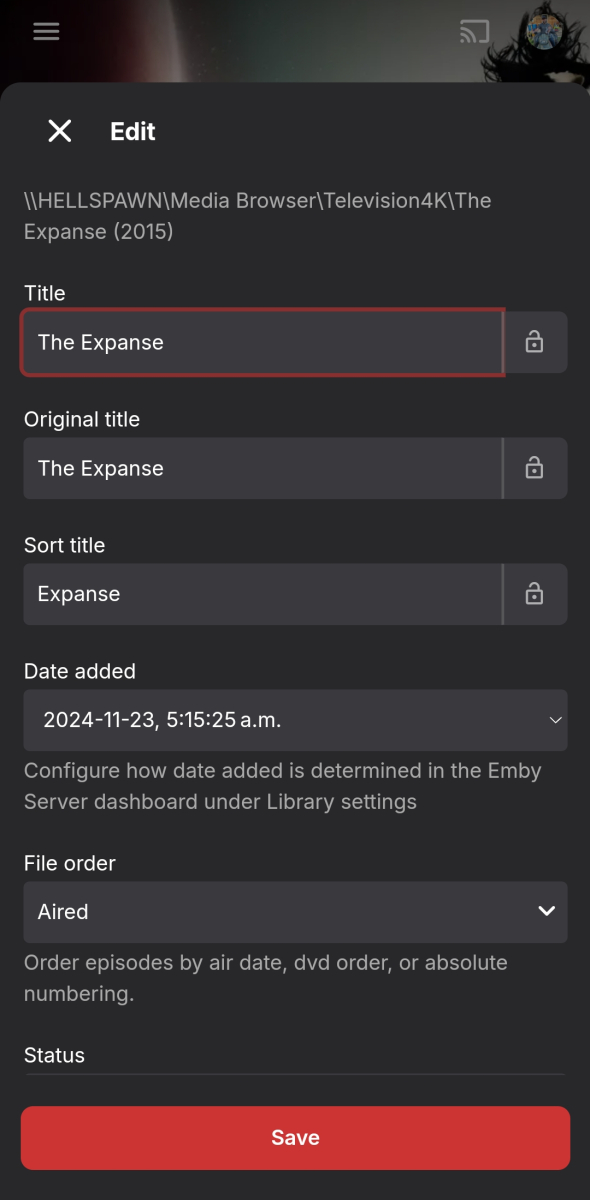This screenshot has width=590, height=1200.
Task: Toggle the lock for the Sort title
Action: point(536,594)
